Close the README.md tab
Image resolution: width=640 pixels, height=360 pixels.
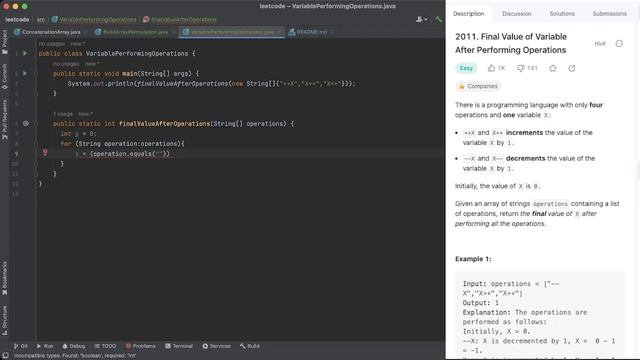[332, 32]
